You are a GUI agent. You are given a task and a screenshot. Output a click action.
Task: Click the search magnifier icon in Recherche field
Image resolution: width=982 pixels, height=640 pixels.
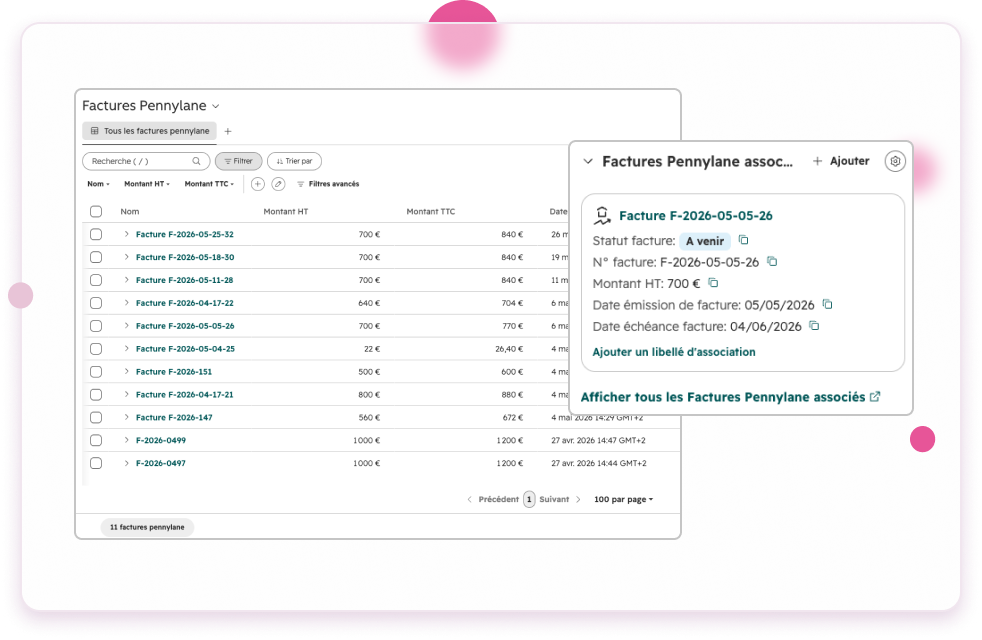[197, 161]
